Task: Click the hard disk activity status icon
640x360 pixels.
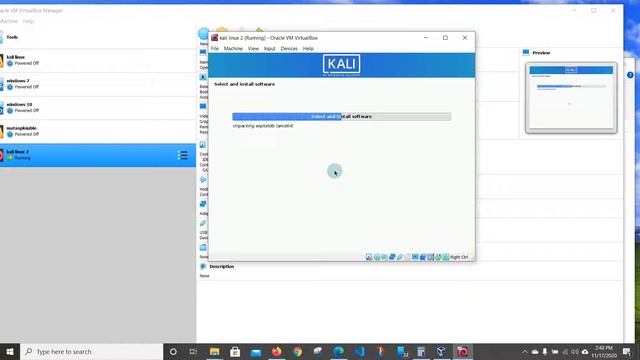Action: [x=369, y=257]
